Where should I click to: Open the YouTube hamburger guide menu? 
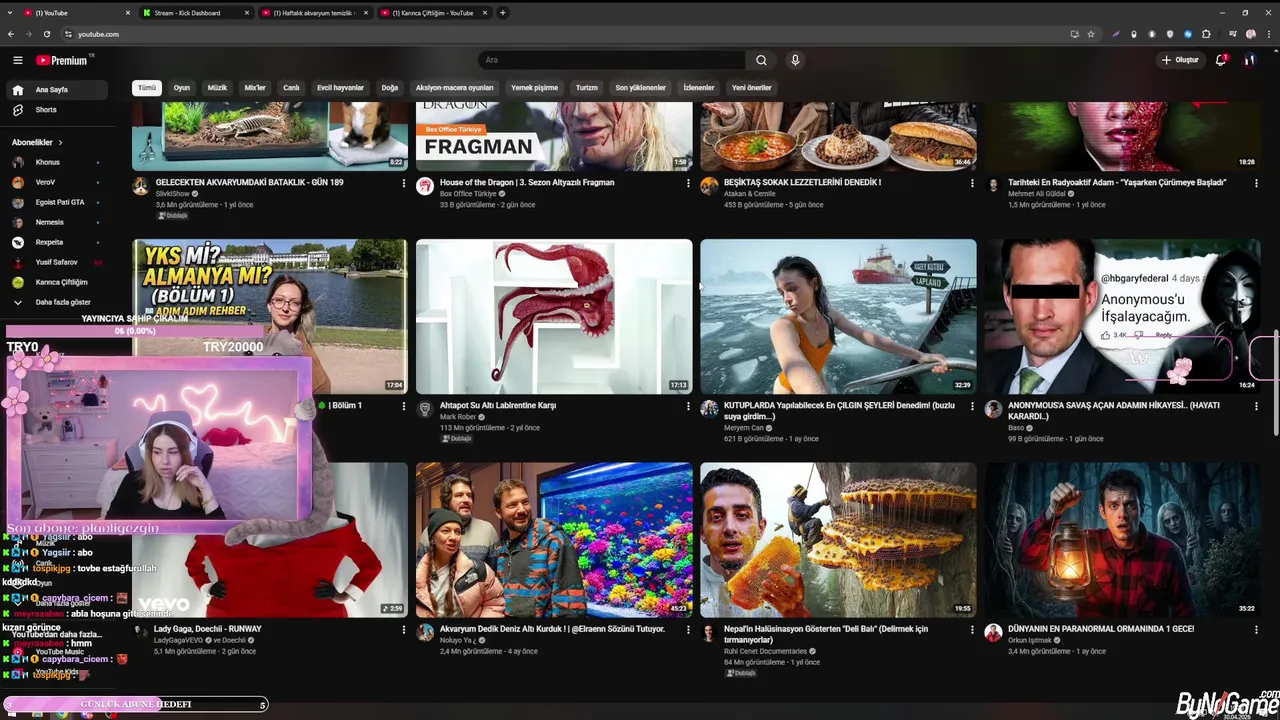point(17,60)
